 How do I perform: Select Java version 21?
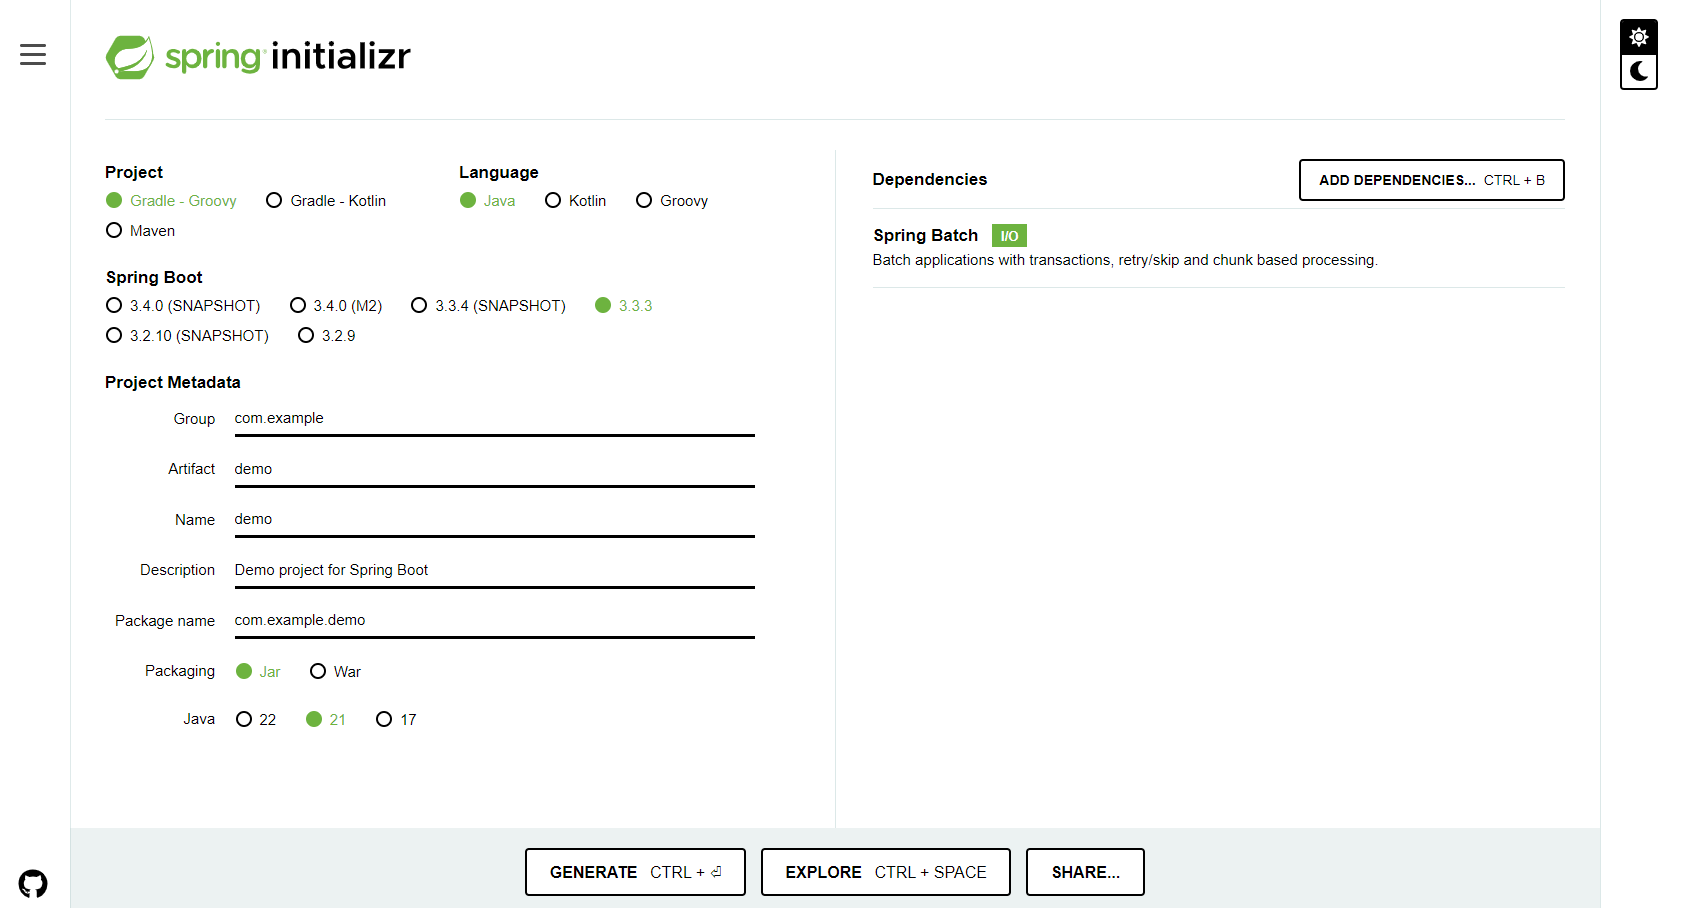point(326,720)
